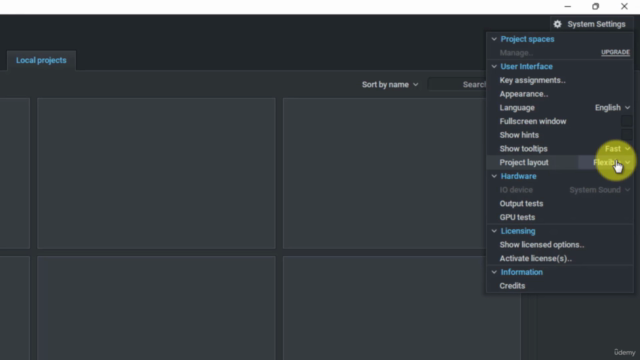Collapse the User Interface section
640x360 pixels.
pos(494,67)
